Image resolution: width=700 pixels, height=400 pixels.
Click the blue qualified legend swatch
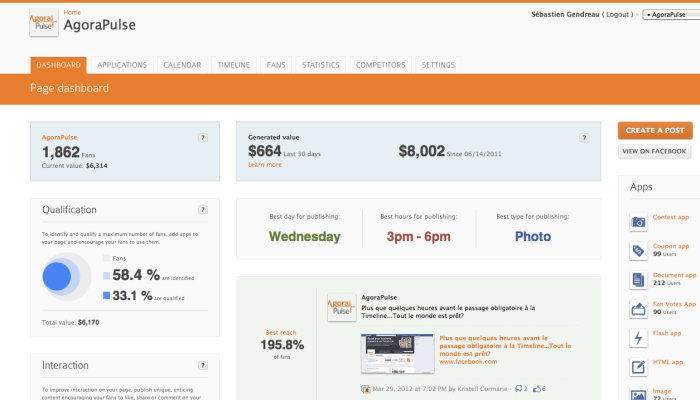(106, 295)
